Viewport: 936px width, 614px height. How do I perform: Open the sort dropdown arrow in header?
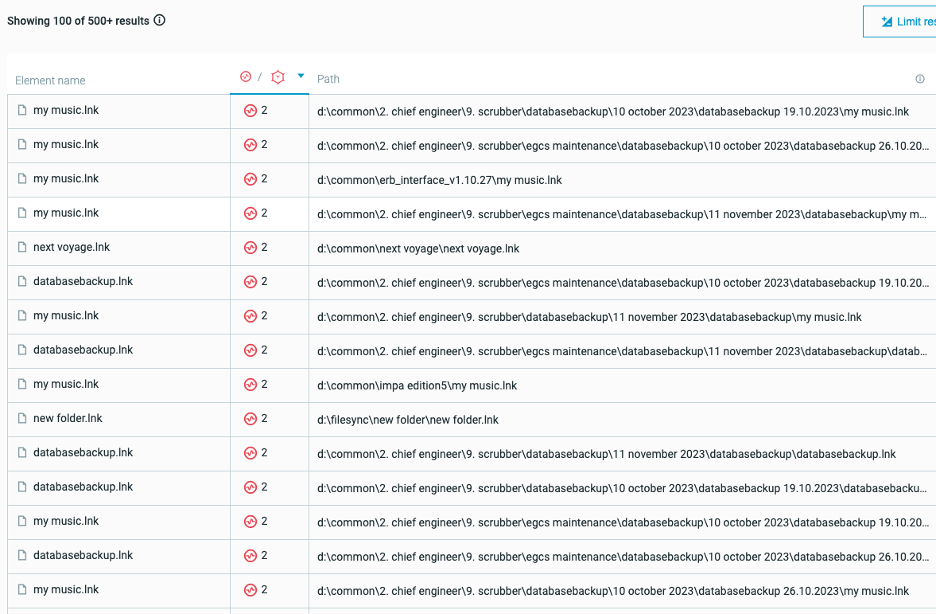point(301,76)
